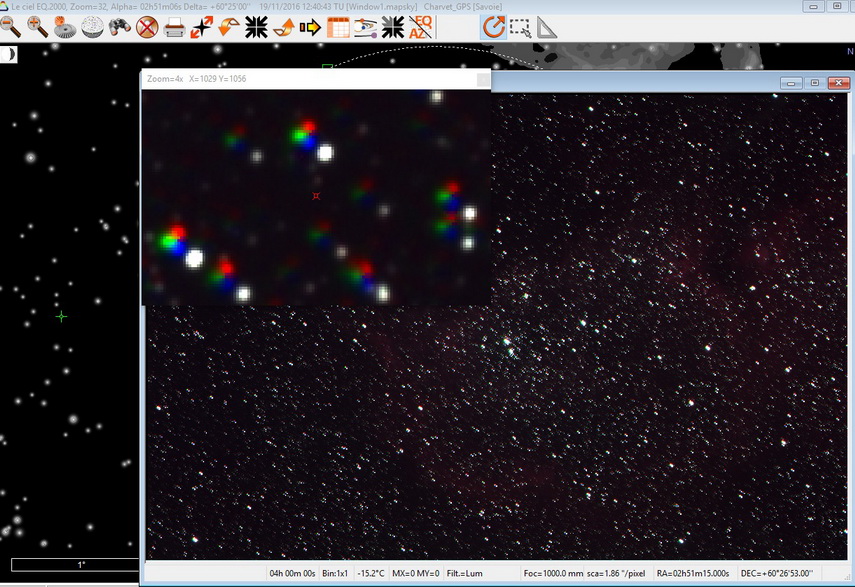Viewport: 855px width, 587px height.
Task: Click the moon phase icon on map
Action: coord(9,54)
